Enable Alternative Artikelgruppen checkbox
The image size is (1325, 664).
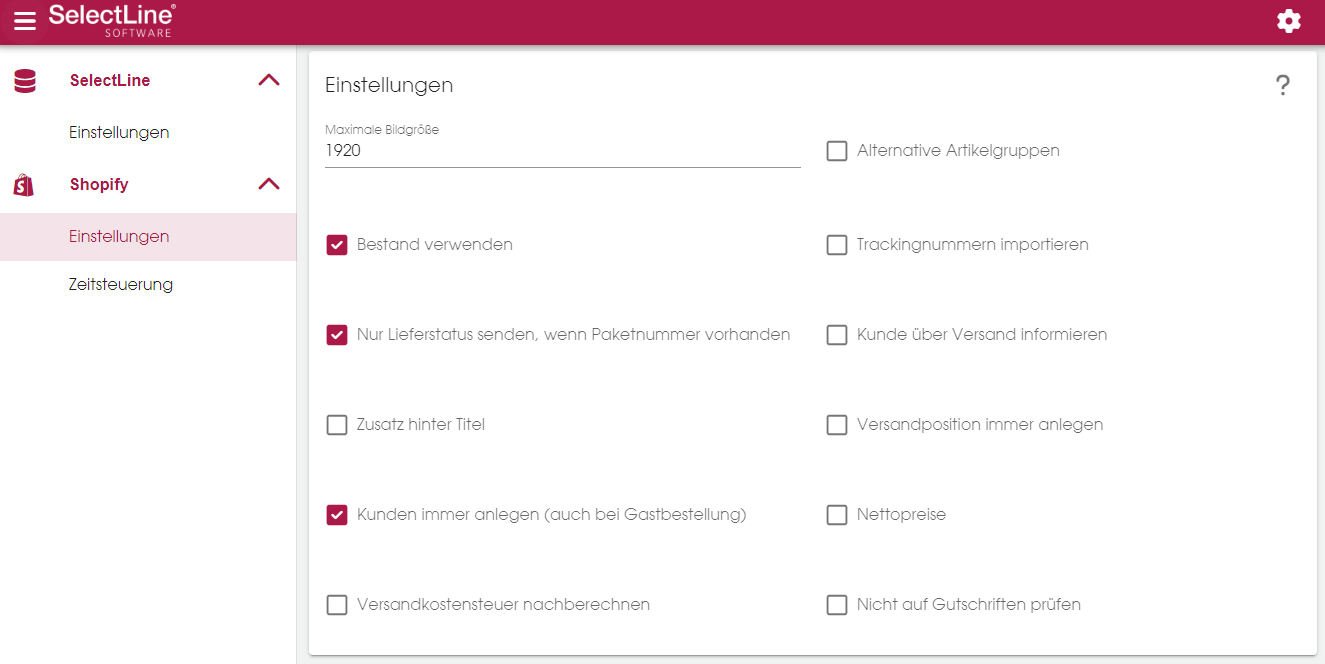point(837,152)
